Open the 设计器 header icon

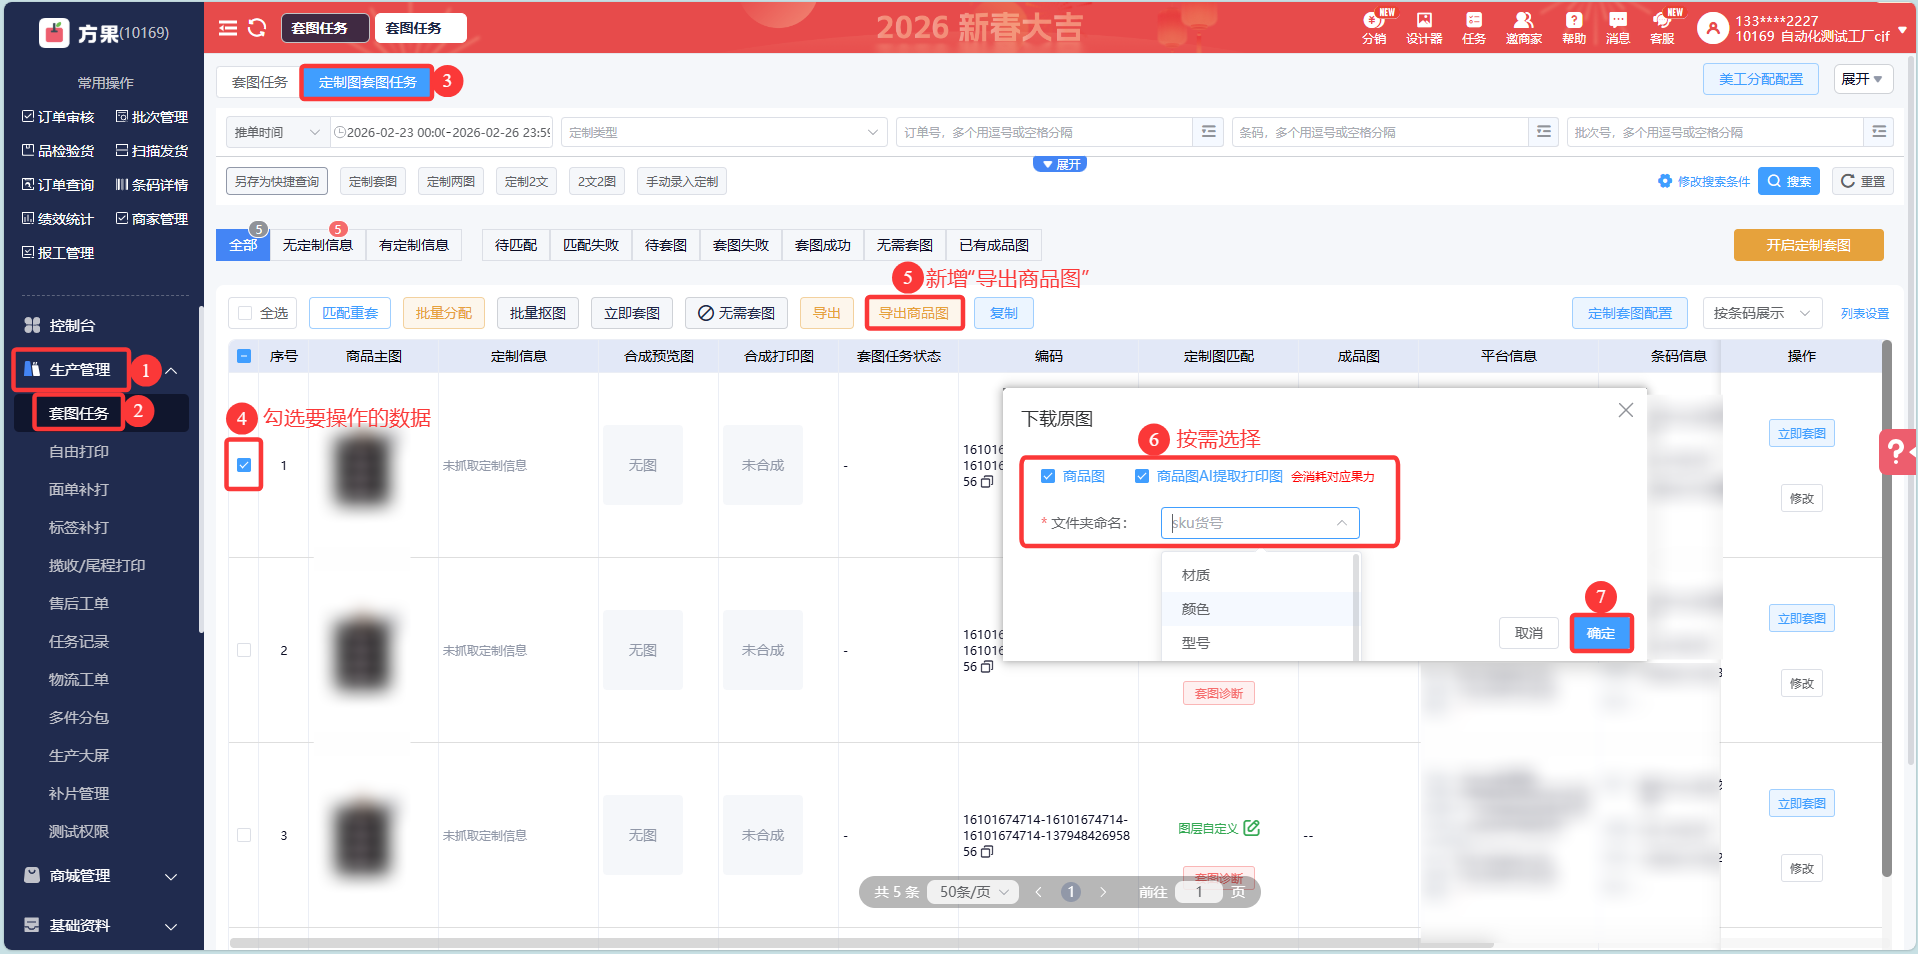(1424, 27)
